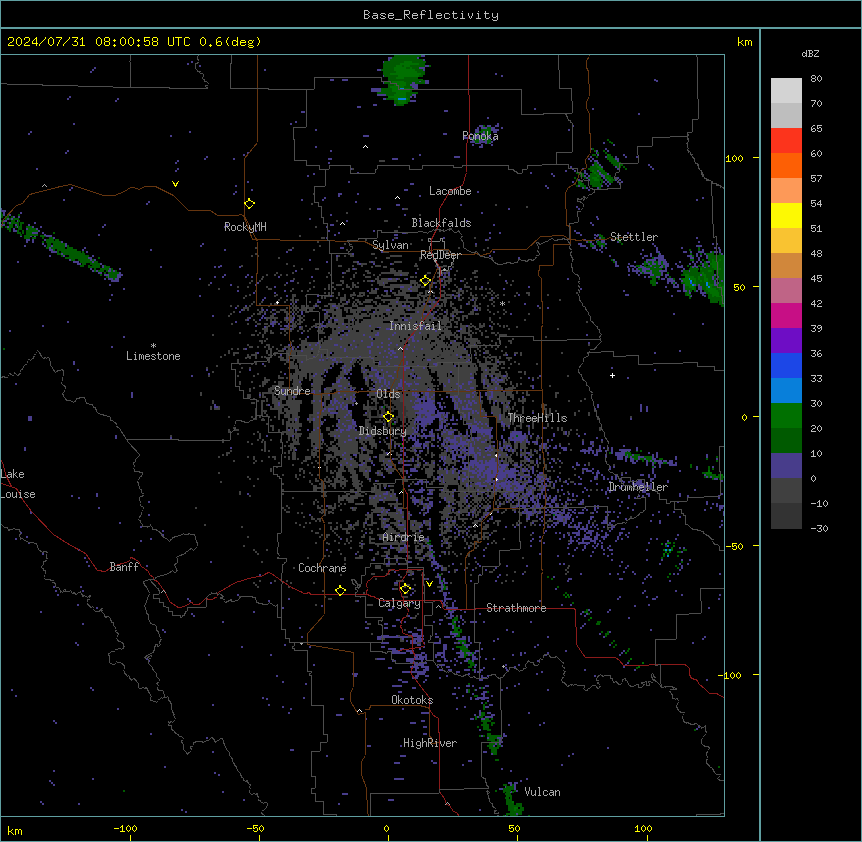Click the Stettler town label
862x842 pixels.
click(634, 237)
